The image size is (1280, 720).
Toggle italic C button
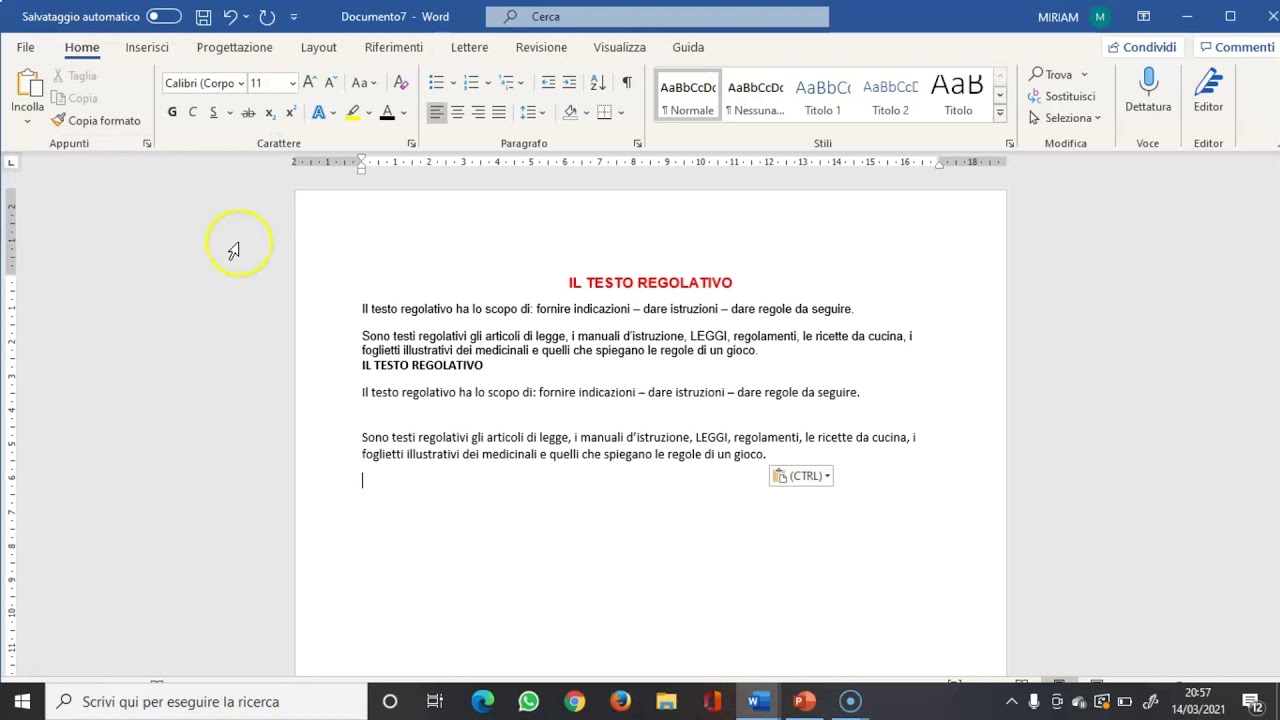(192, 112)
